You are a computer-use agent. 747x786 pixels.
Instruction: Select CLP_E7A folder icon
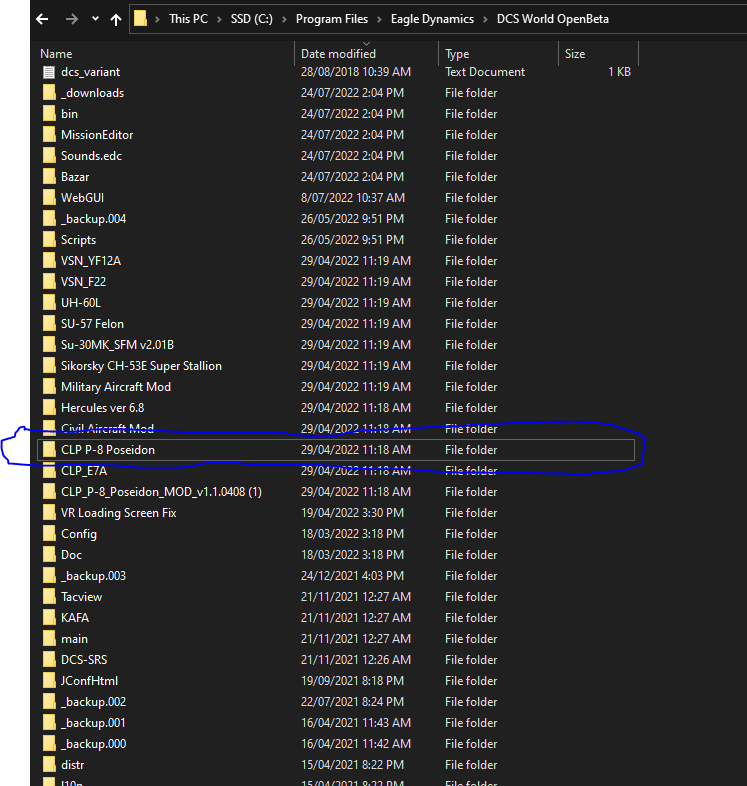(x=49, y=471)
